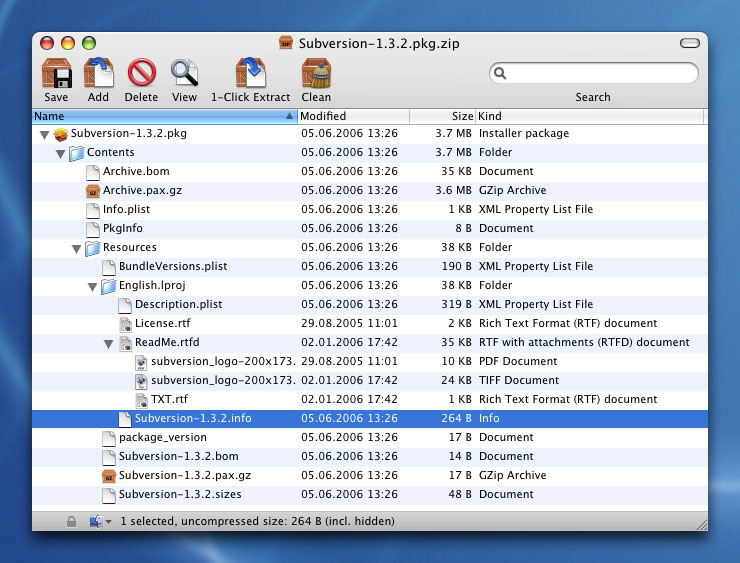Click the Clean broom toolbar icon
The width and height of the screenshot is (740, 563).
[316, 73]
